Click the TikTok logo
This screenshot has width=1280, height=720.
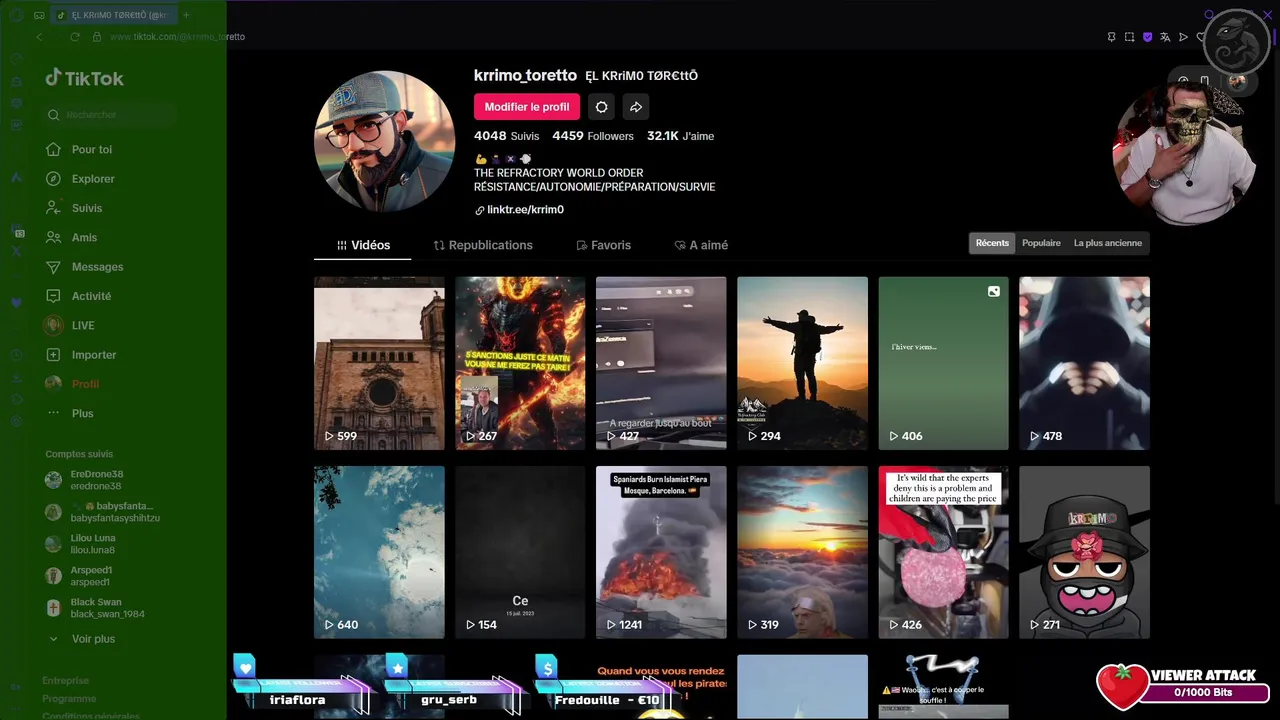pos(84,78)
